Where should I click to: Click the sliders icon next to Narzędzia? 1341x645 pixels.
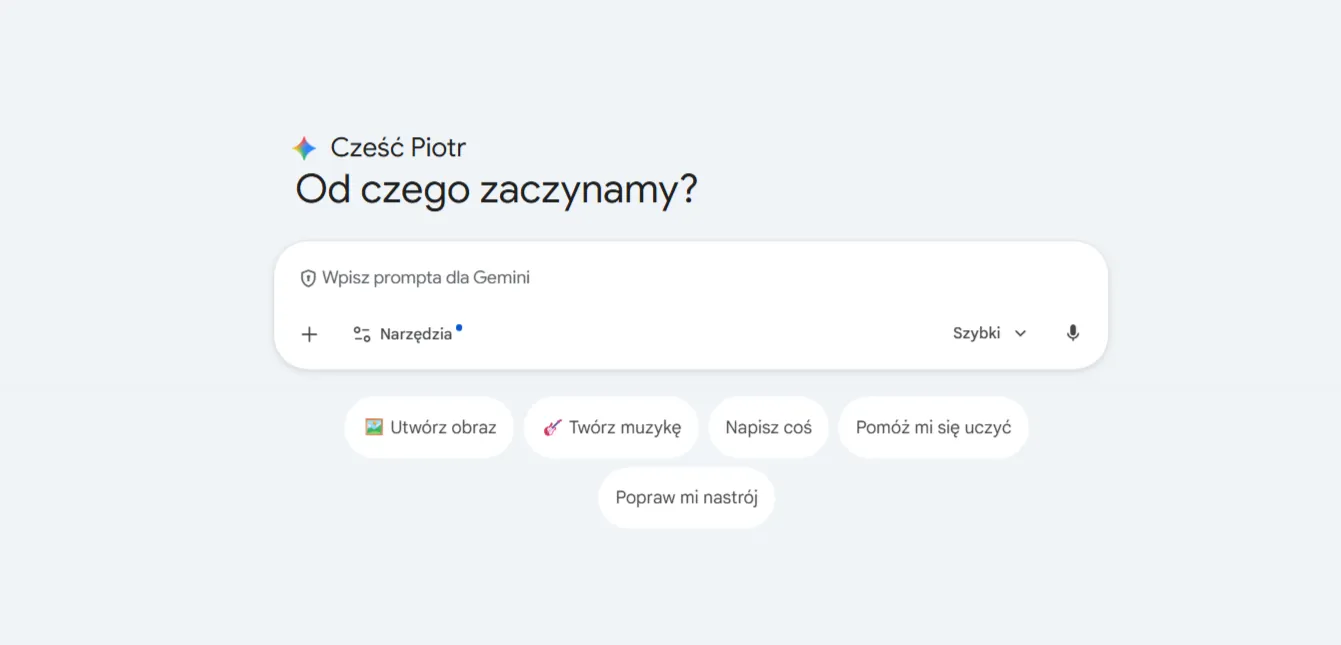pyautogui.click(x=362, y=334)
